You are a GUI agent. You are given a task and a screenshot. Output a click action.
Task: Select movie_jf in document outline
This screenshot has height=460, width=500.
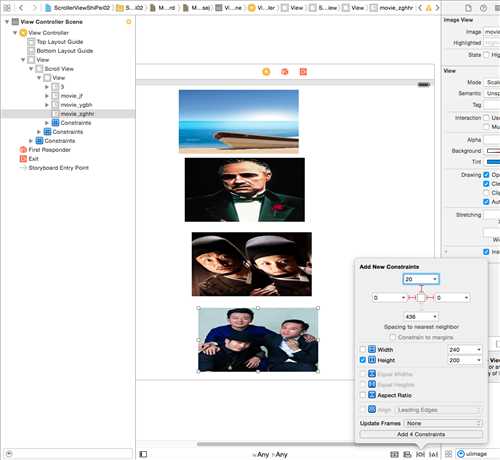point(72,96)
